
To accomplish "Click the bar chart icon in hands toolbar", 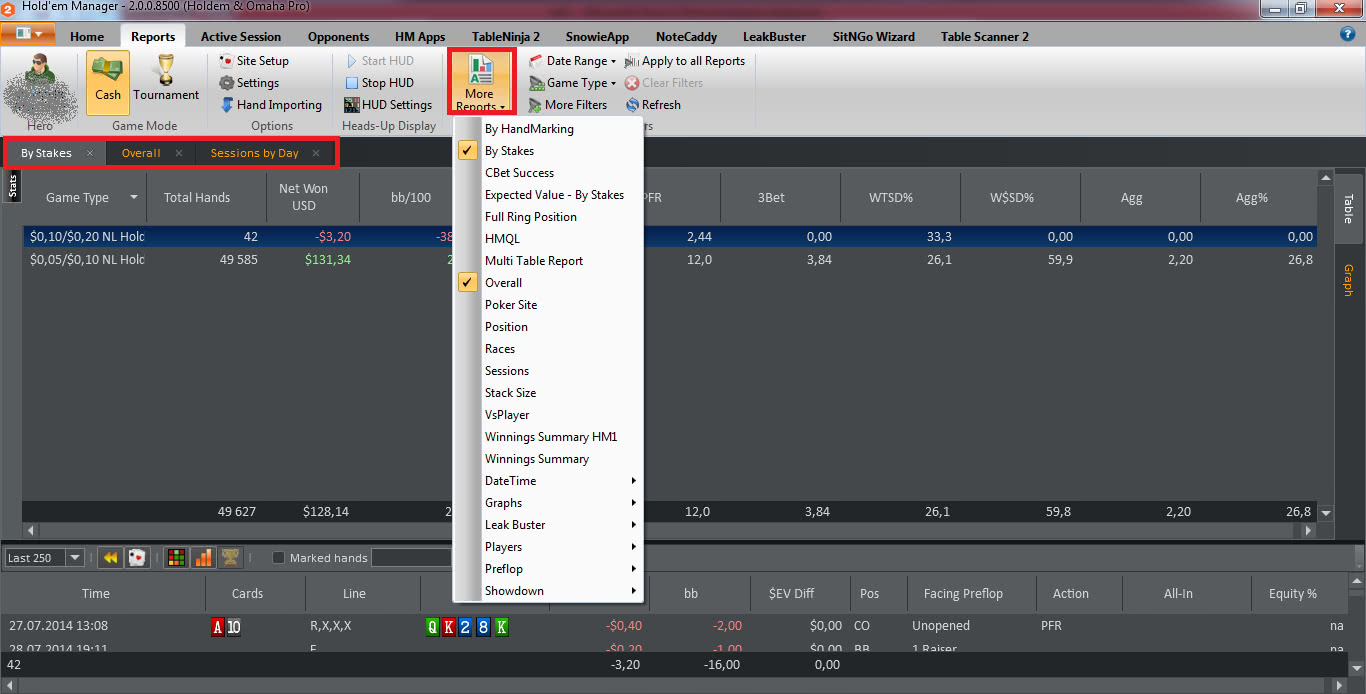I will point(203,558).
